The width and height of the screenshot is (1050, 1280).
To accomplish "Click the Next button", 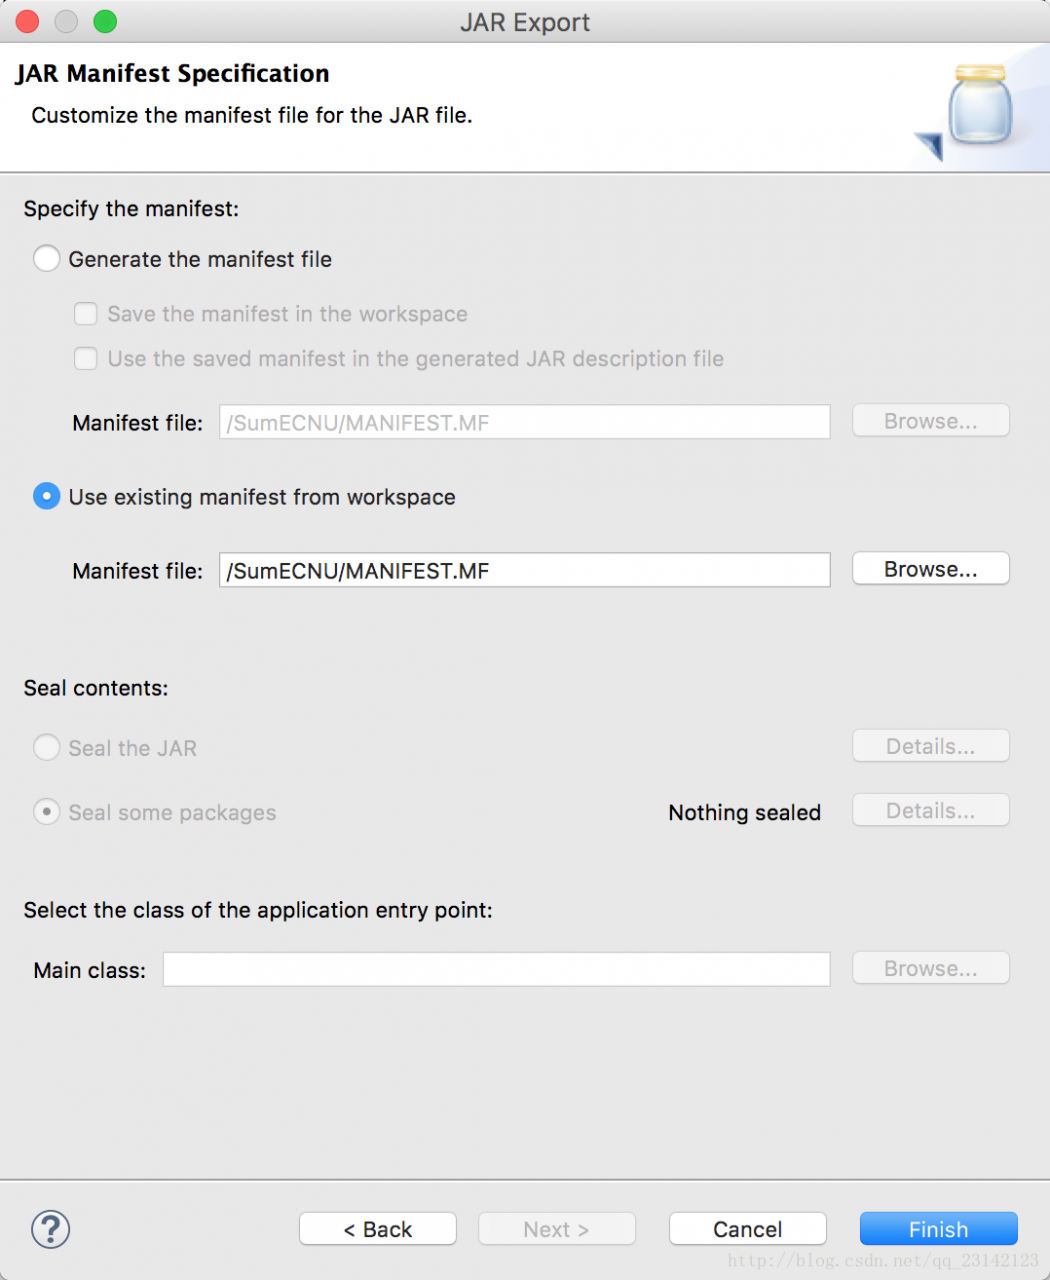I will (x=557, y=1229).
